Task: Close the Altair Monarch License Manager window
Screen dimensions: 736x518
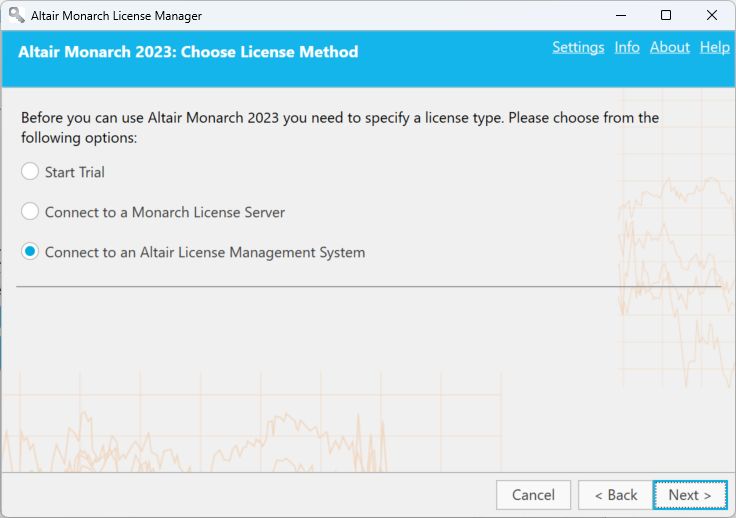Action: pyautogui.click(x=712, y=15)
